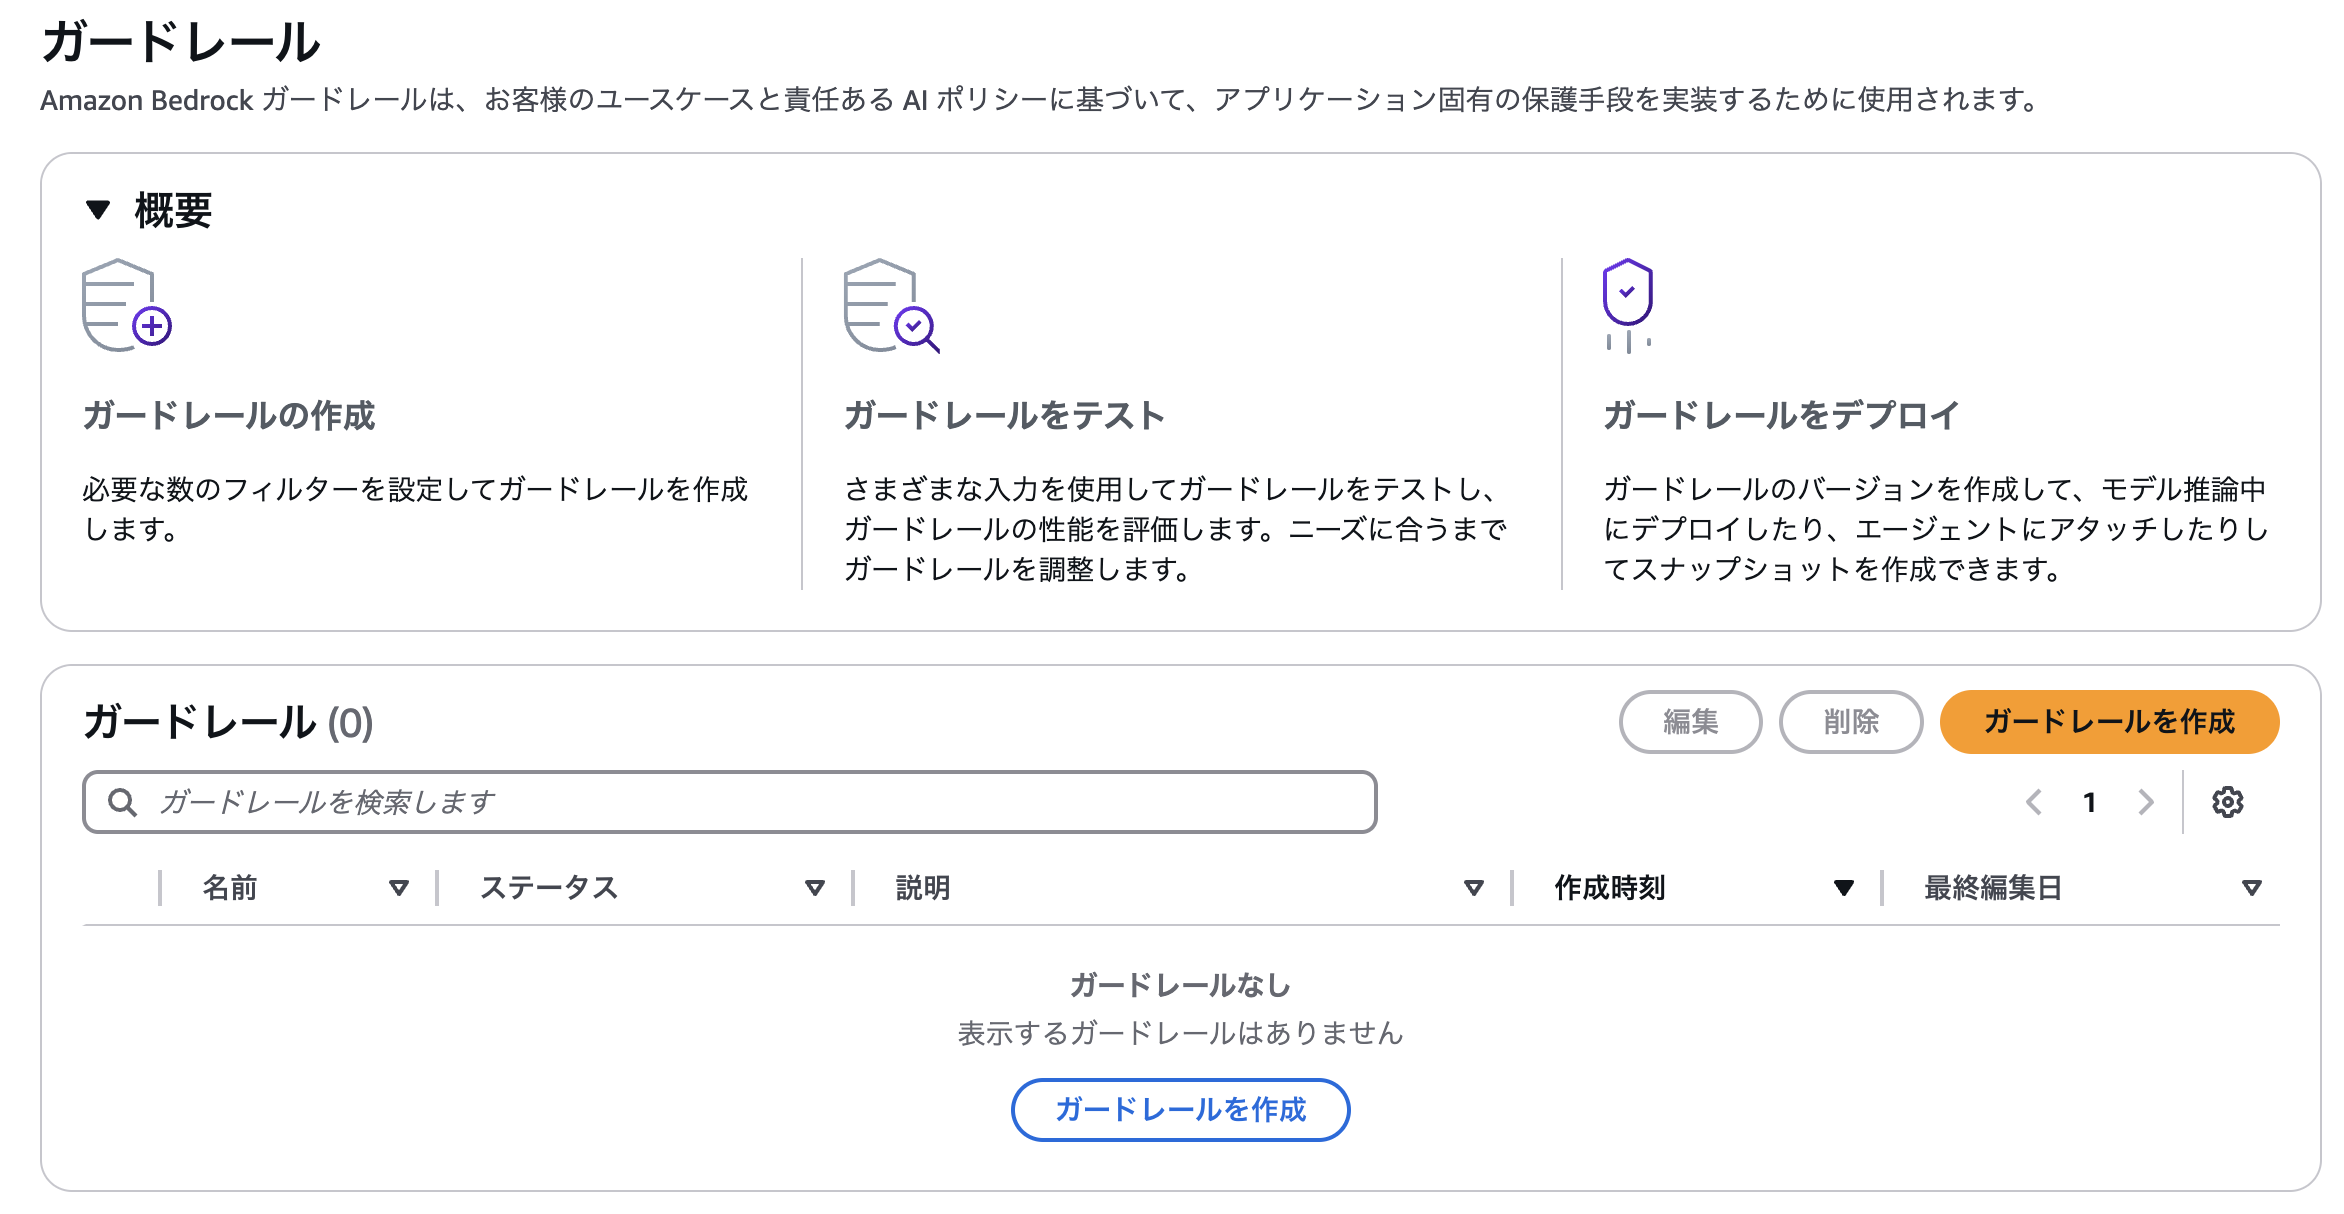
Task: Open table preferences via gear icon
Action: tap(2233, 802)
